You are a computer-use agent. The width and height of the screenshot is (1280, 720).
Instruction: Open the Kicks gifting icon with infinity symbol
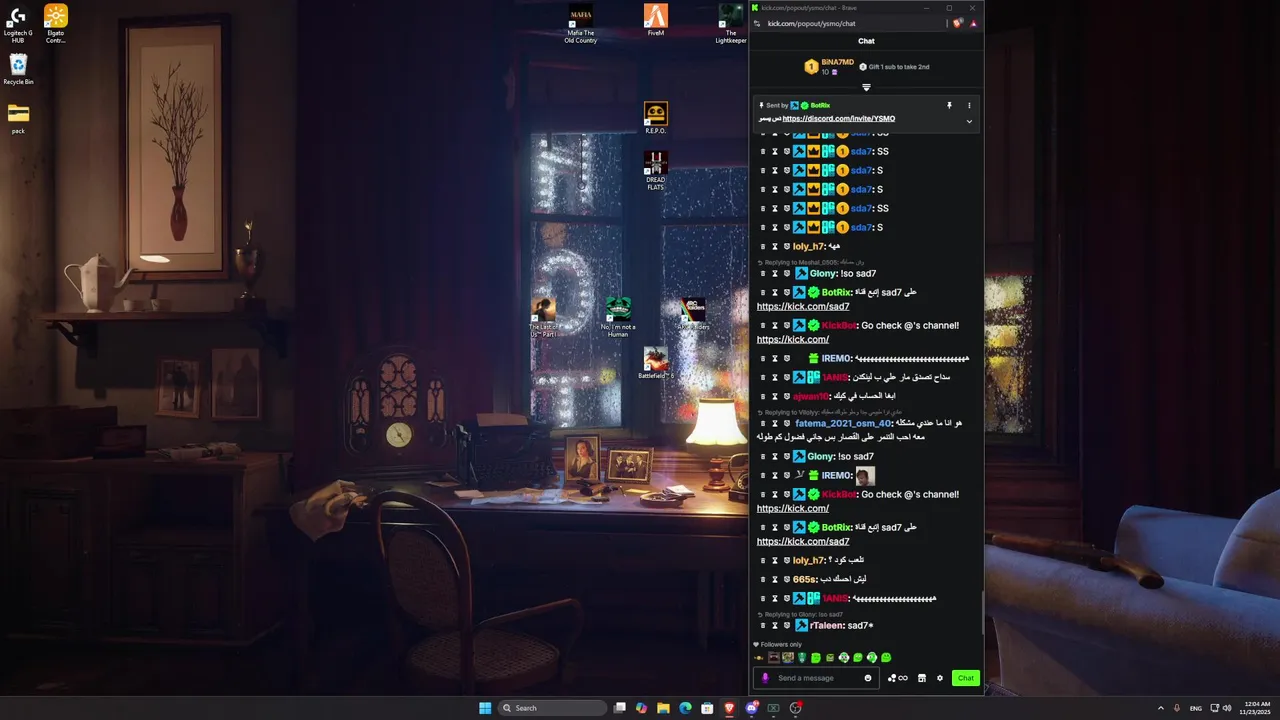[x=897, y=678]
